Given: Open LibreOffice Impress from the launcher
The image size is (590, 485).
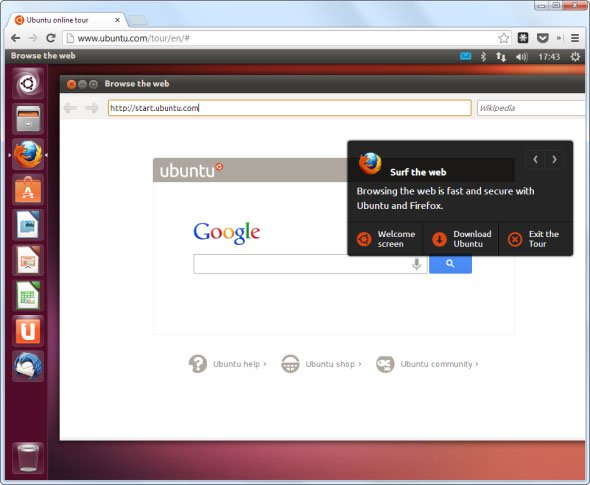Looking at the screenshot, I should pyautogui.click(x=28, y=260).
